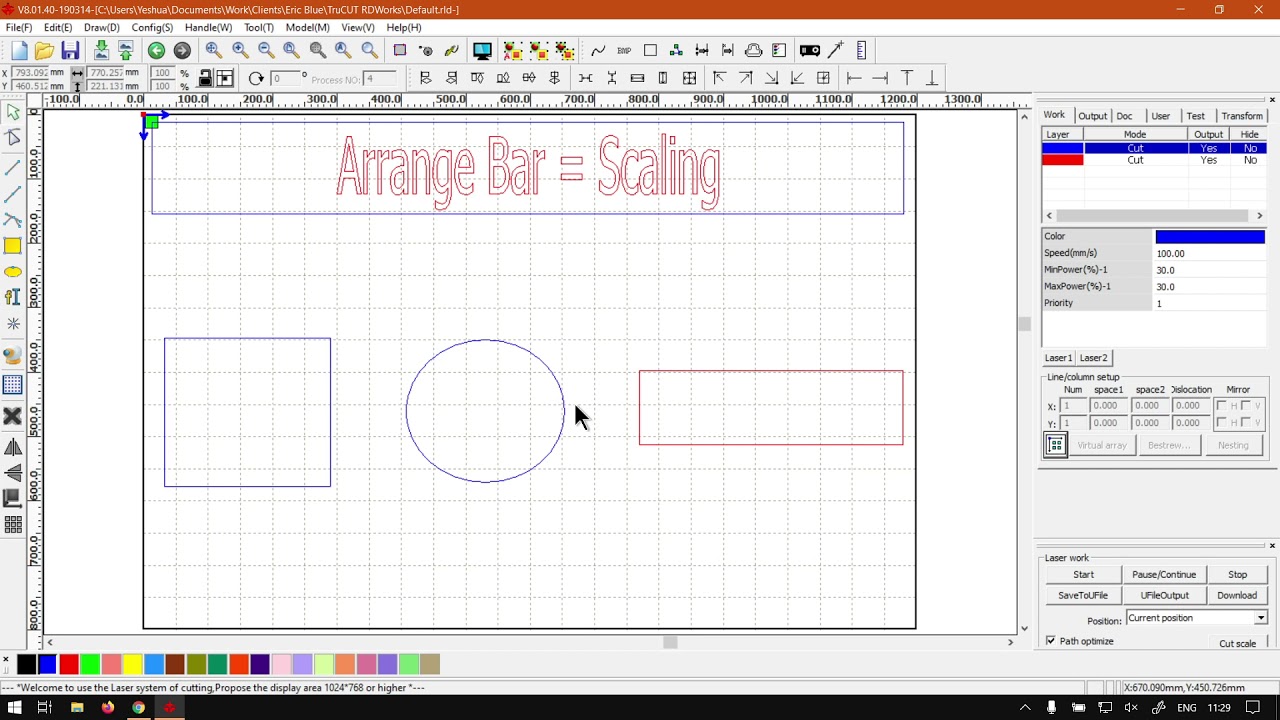This screenshot has width=1280, height=720.
Task: Click the zoom in magnifier icon
Action: coord(240,51)
